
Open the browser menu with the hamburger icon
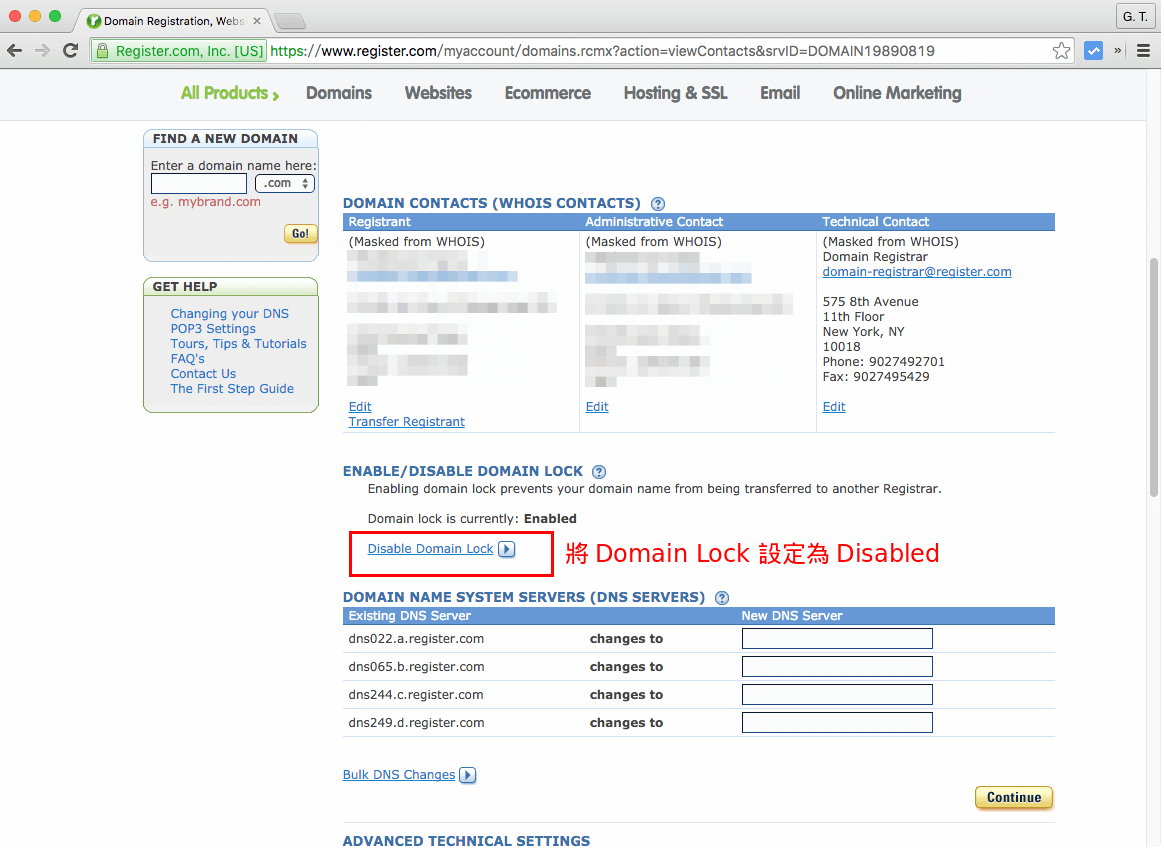[x=1143, y=49]
